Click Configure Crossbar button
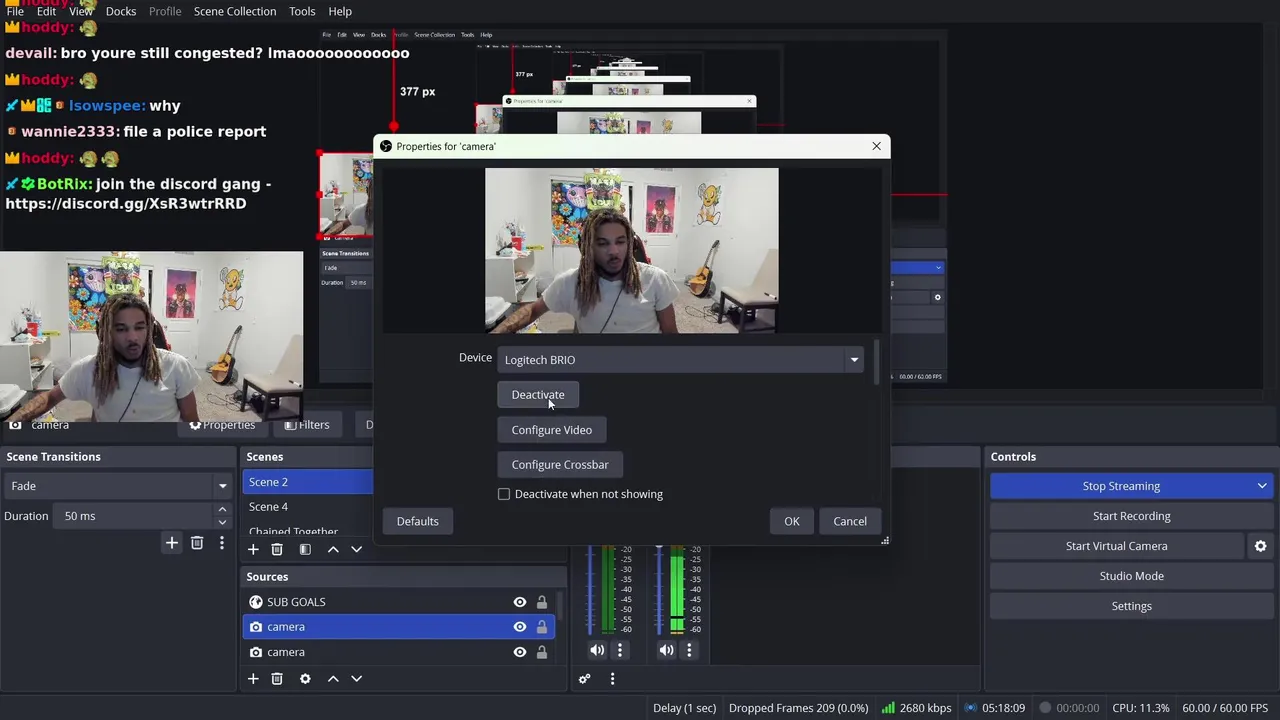The image size is (1280, 720). click(560, 465)
